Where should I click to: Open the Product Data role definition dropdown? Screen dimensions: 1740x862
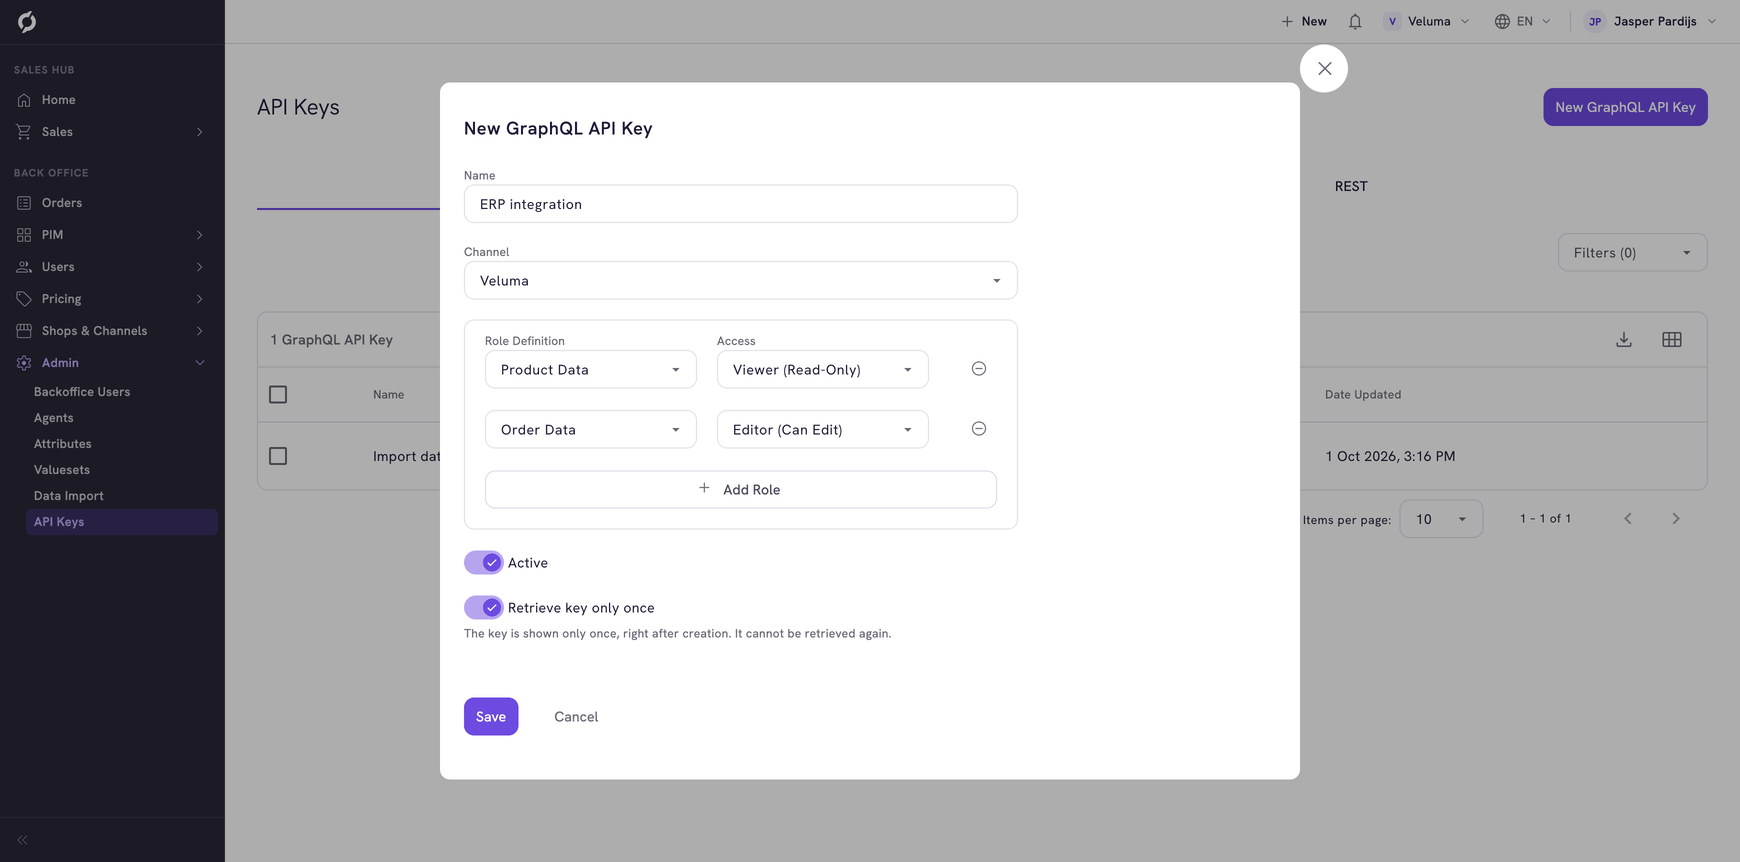pyautogui.click(x=591, y=370)
